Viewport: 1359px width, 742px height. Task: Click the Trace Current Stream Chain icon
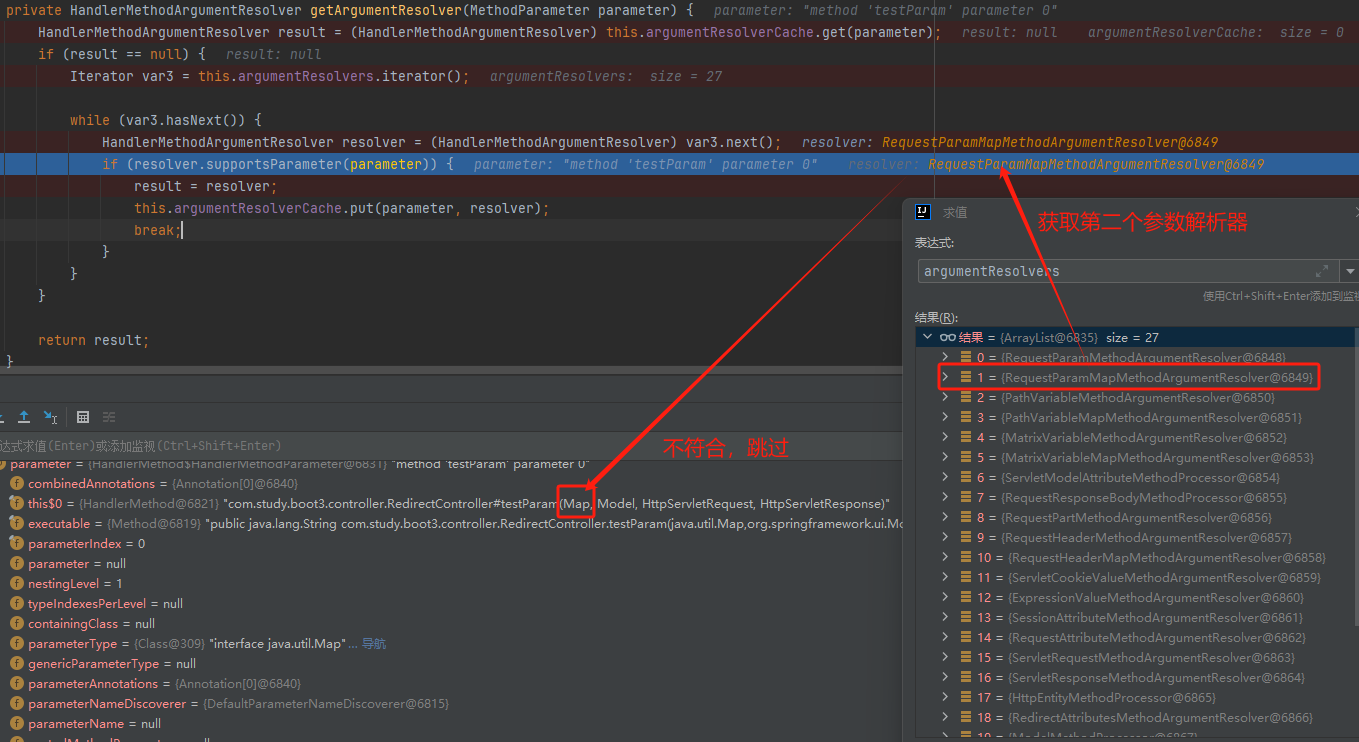point(109,417)
